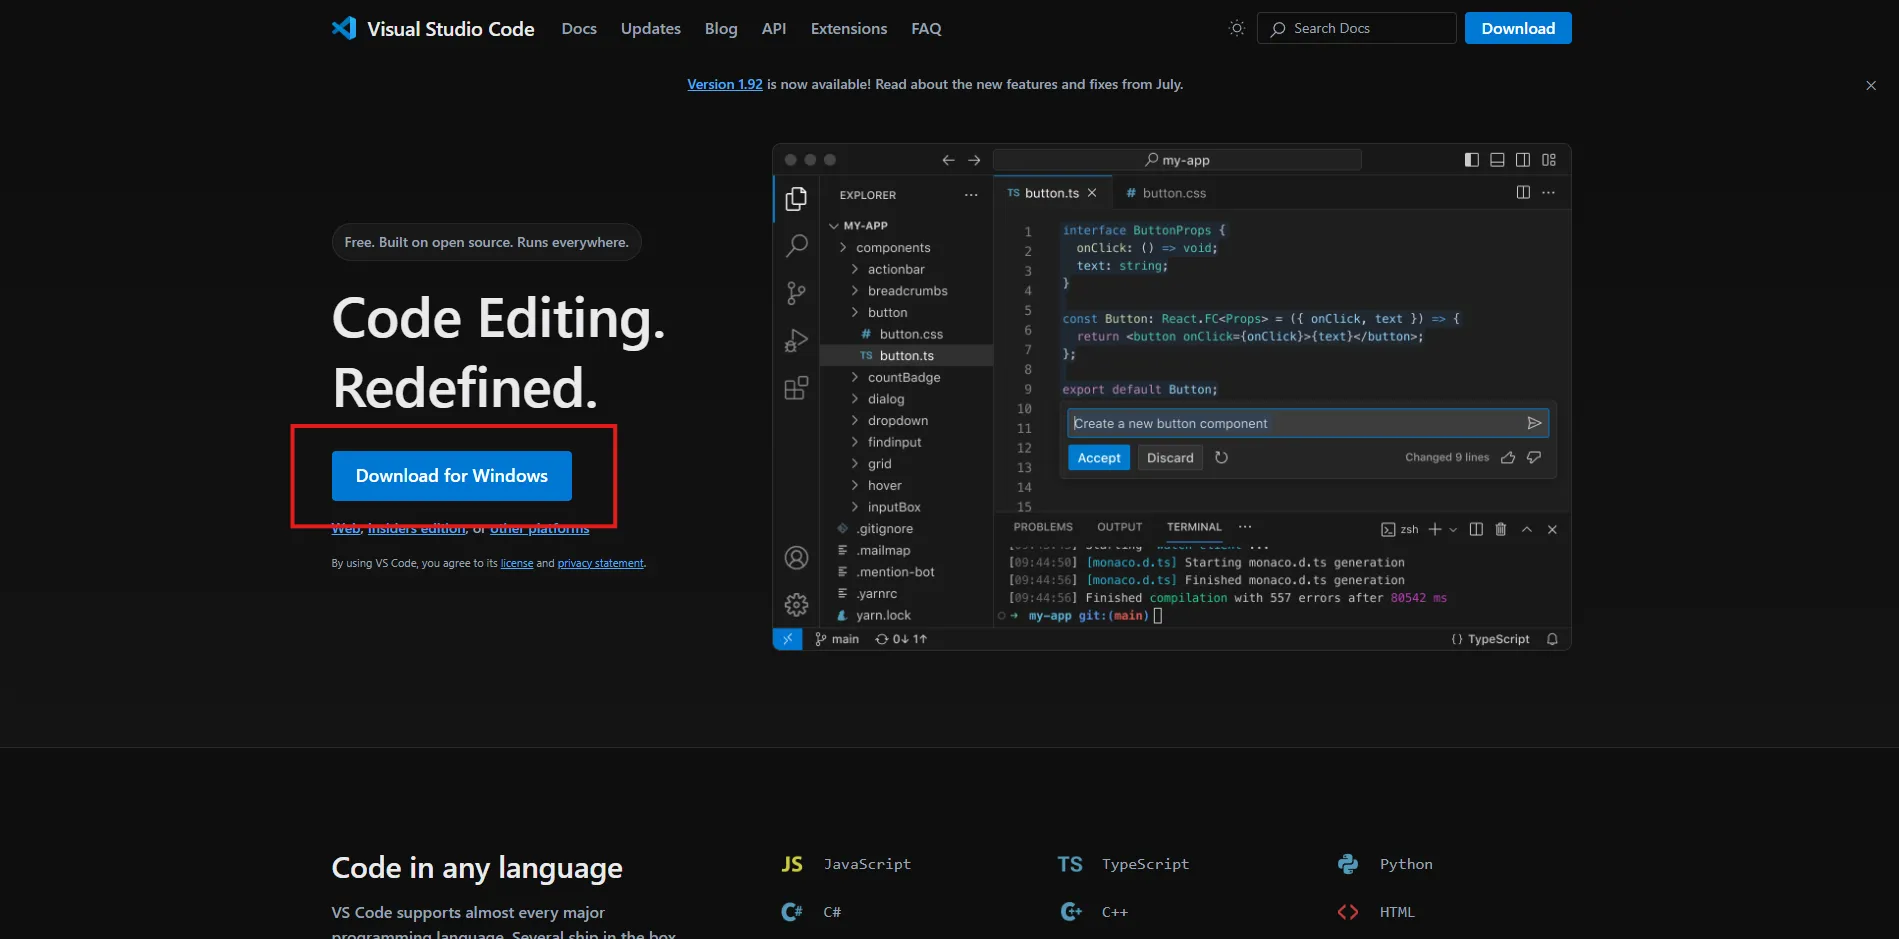Image resolution: width=1899 pixels, height=939 pixels.
Task: Open the Explorer view in the activity bar
Action: (795, 199)
